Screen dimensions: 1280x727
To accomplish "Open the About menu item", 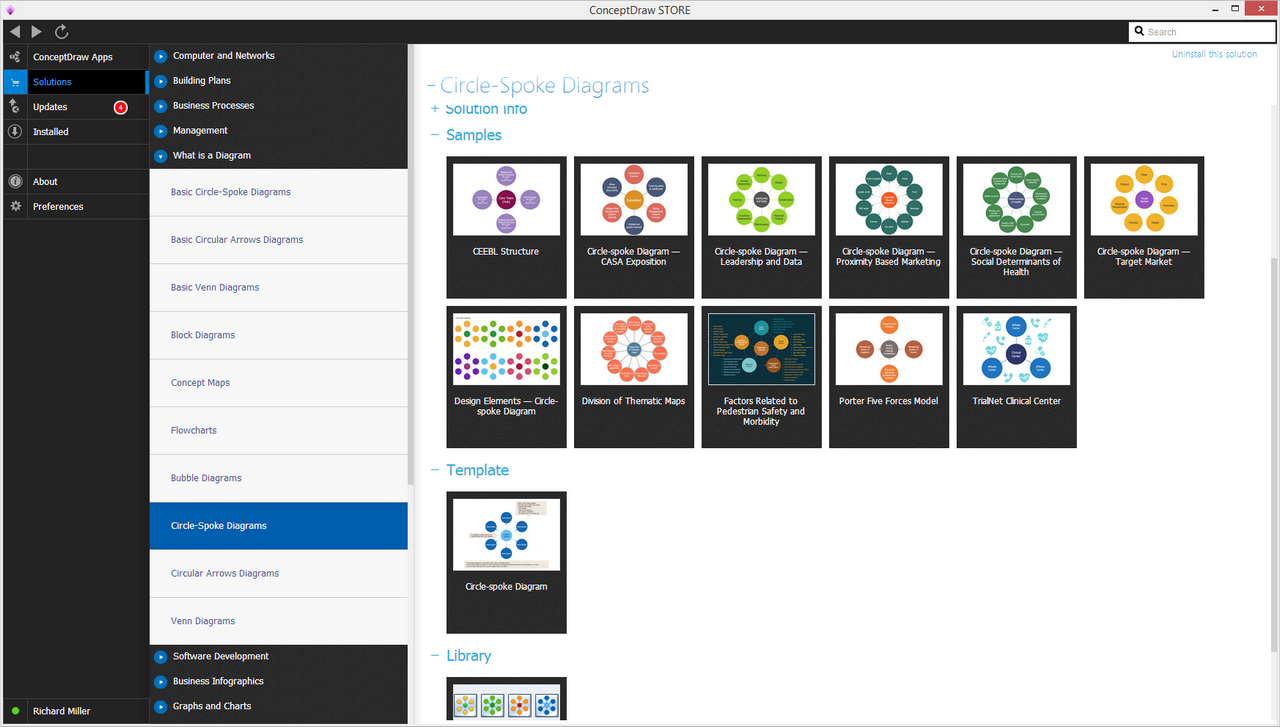I will click(76, 182).
